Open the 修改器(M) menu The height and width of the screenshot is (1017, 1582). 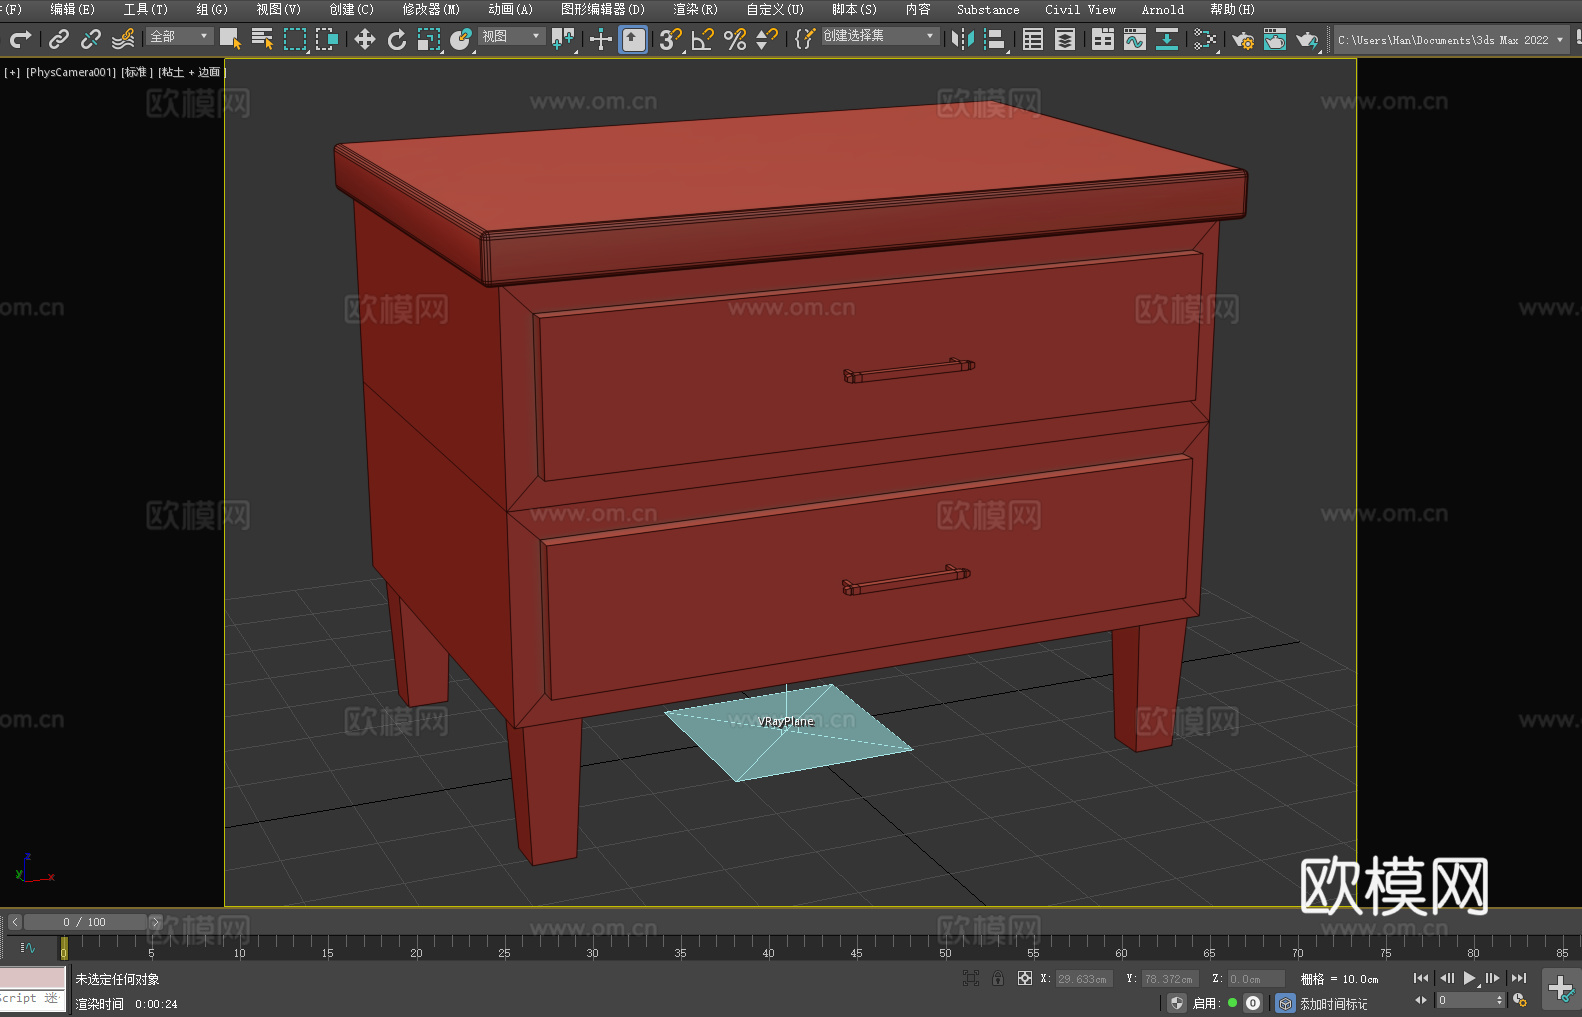tap(431, 9)
